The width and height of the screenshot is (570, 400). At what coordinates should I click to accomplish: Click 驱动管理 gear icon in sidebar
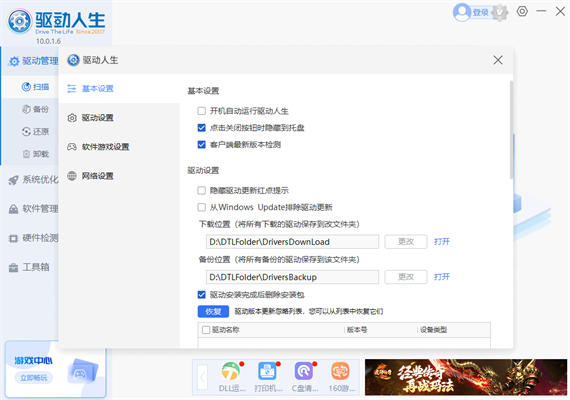(14, 61)
